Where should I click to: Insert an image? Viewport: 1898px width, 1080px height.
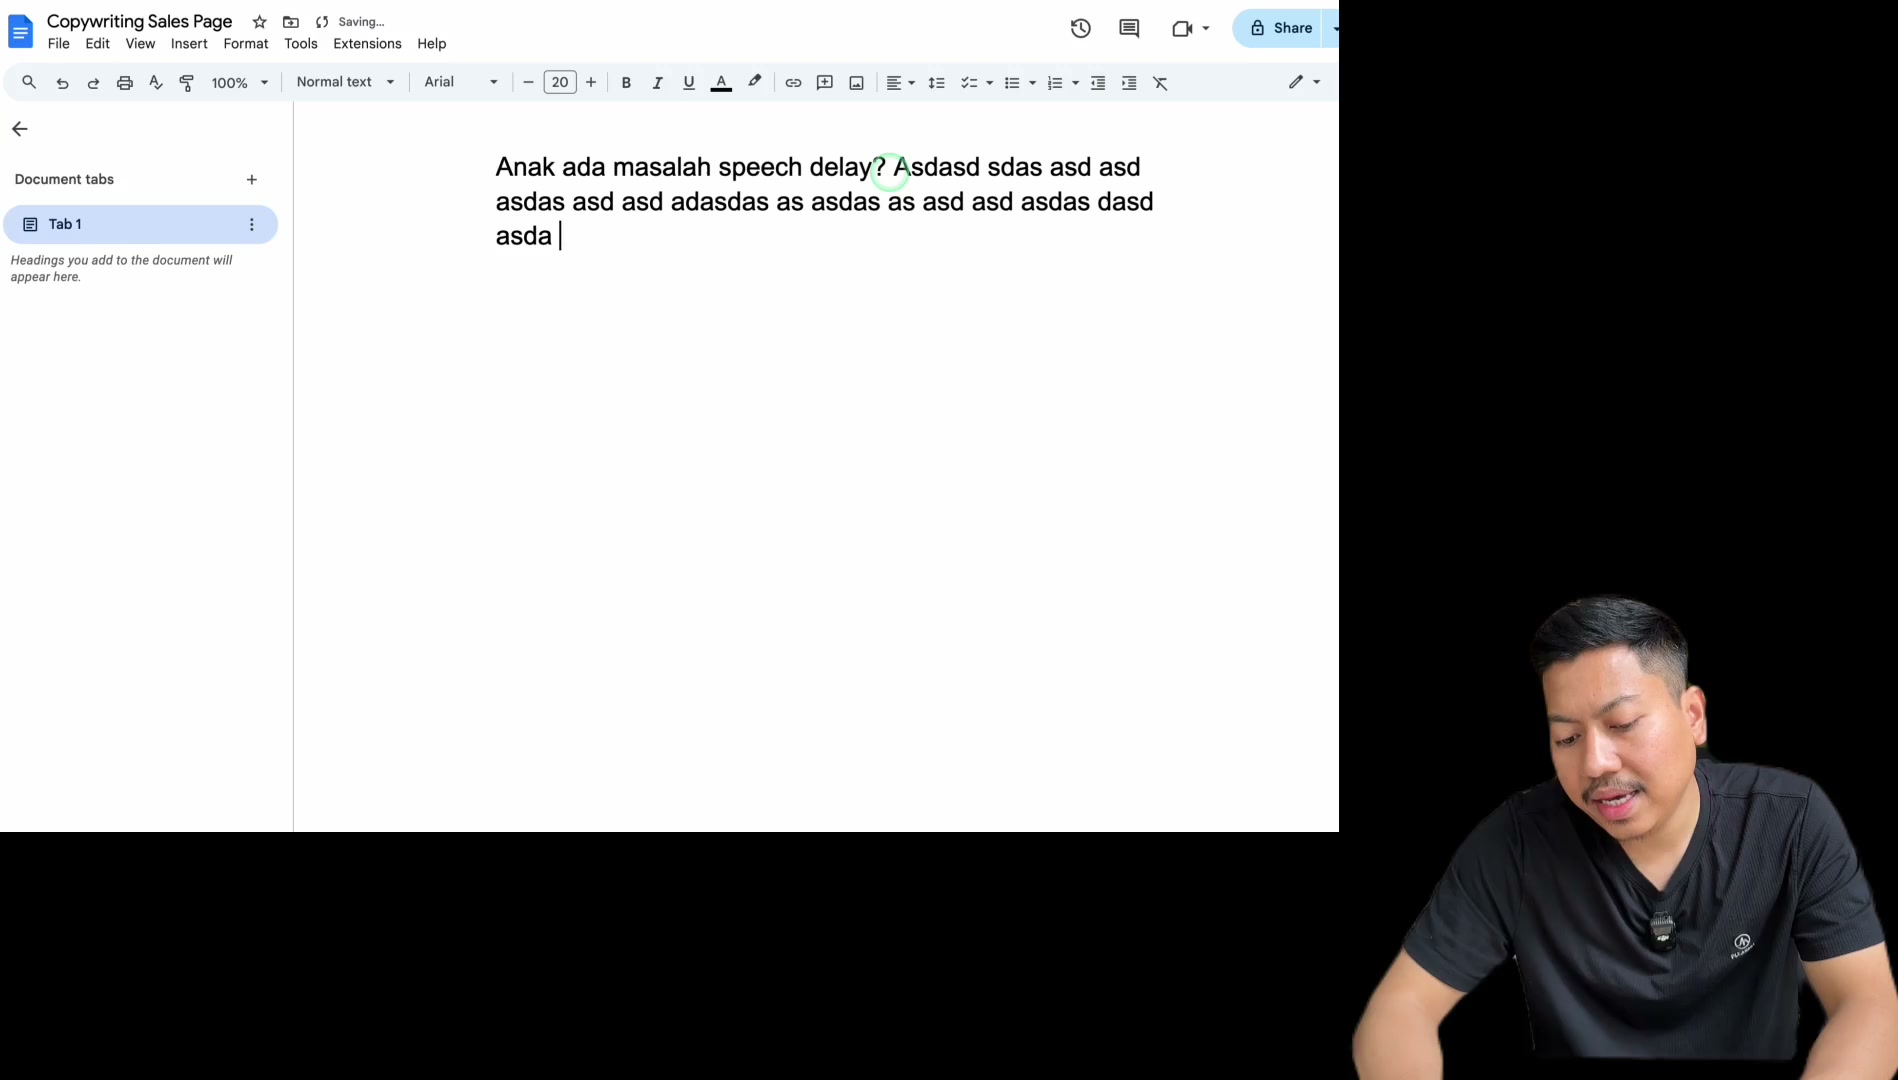tap(857, 83)
